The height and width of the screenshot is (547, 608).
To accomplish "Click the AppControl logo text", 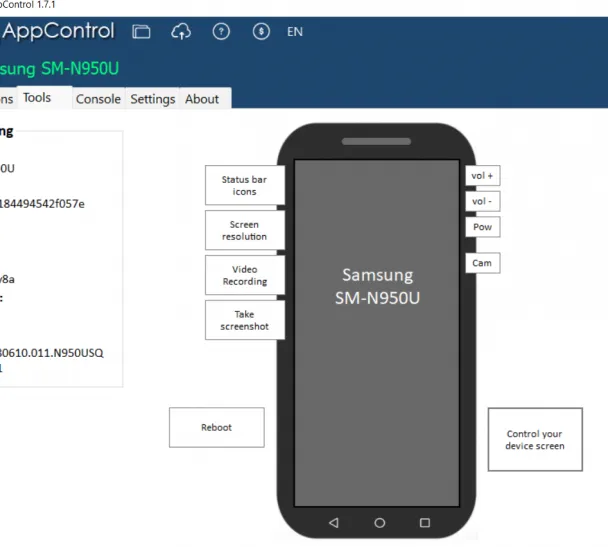I will click(x=58, y=31).
